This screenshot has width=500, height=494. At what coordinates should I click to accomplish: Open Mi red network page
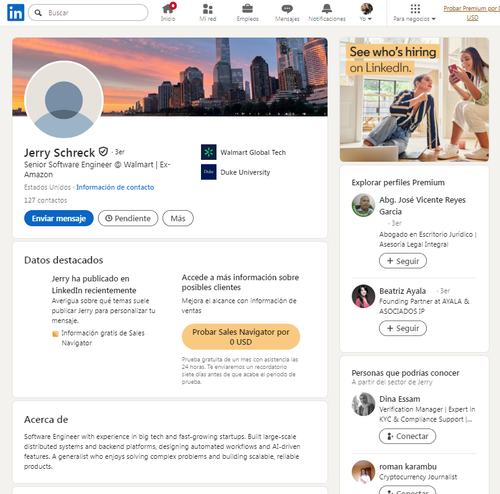click(x=208, y=13)
